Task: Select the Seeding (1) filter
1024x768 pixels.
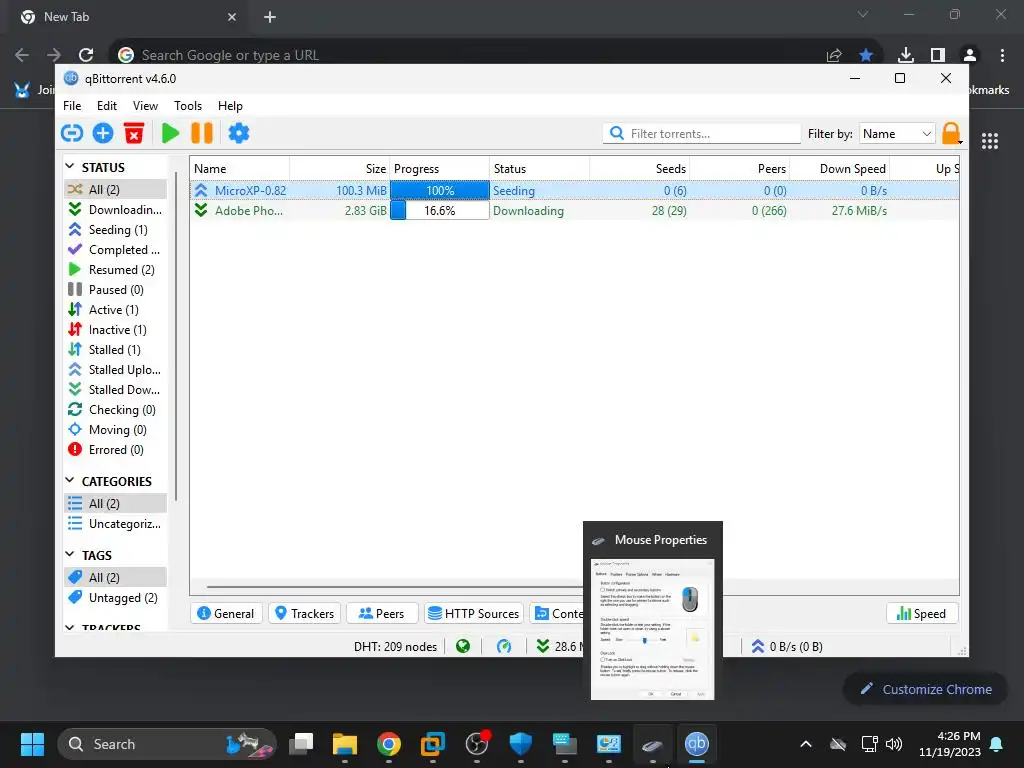Action: 116,230
